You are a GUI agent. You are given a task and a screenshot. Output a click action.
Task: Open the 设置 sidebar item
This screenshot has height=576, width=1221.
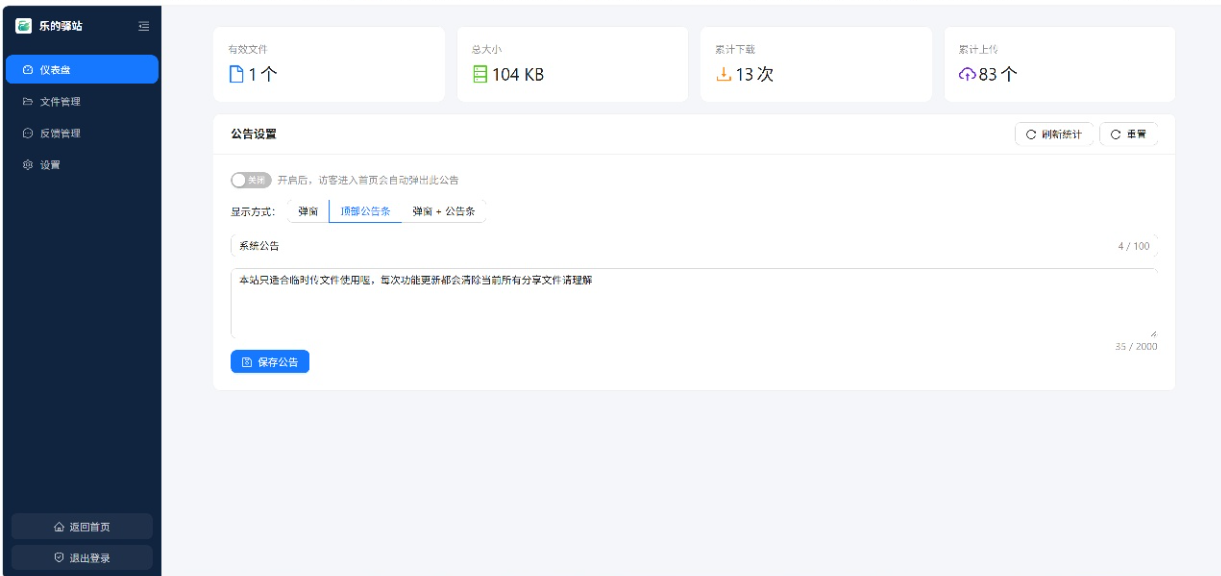81,165
